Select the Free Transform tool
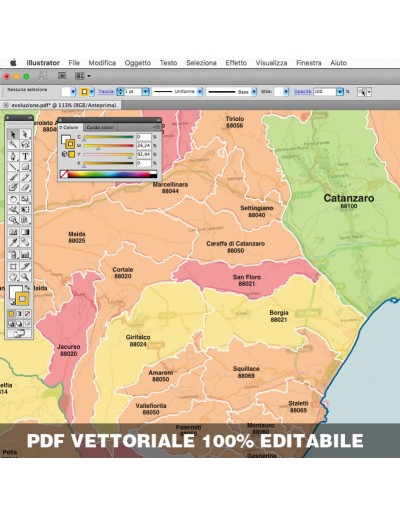The height and width of the screenshot is (517, 400). (25, 209)
